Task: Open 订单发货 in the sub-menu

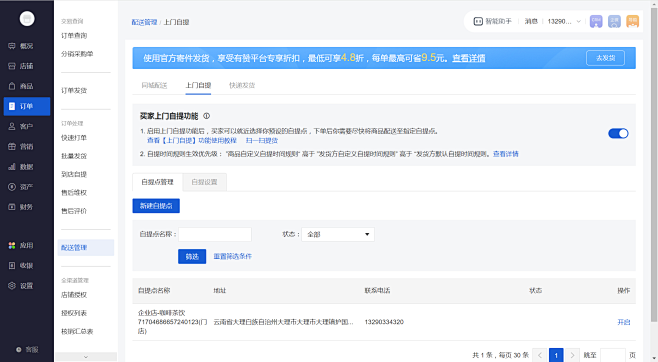Action: pos(74,91)
